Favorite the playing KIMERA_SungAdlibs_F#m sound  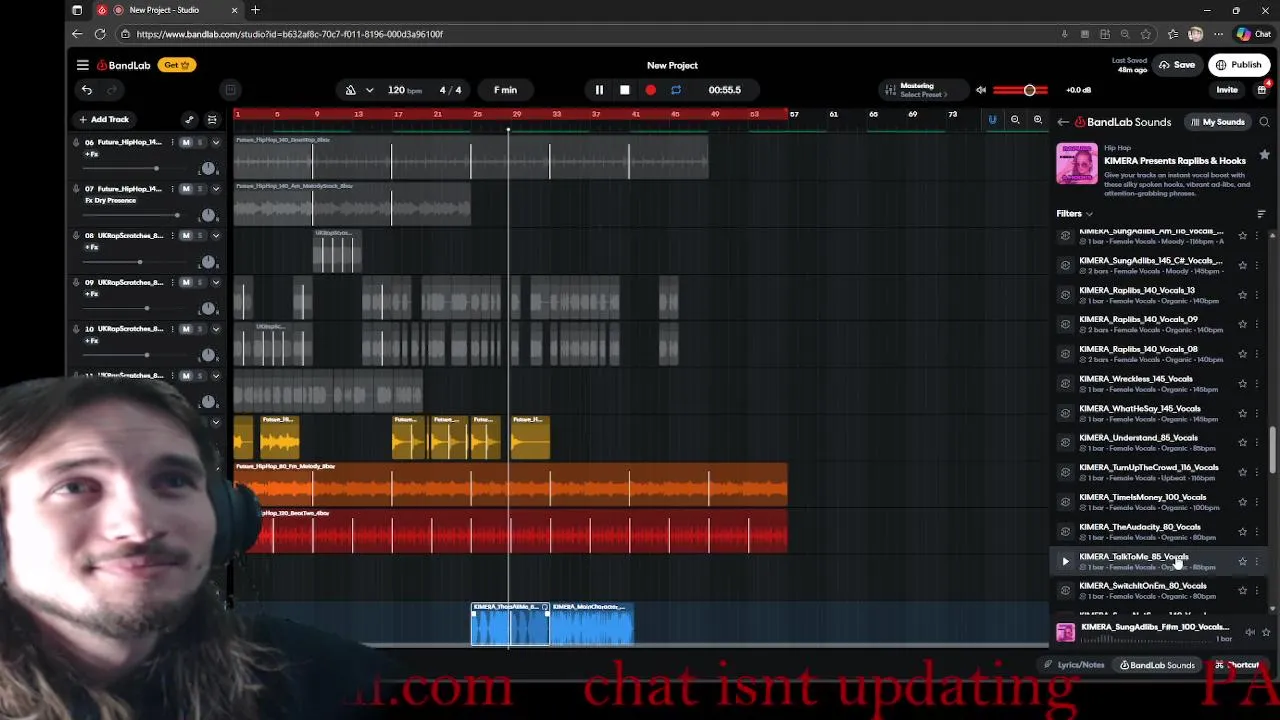pyautogui.click(x=1266, y=632)
